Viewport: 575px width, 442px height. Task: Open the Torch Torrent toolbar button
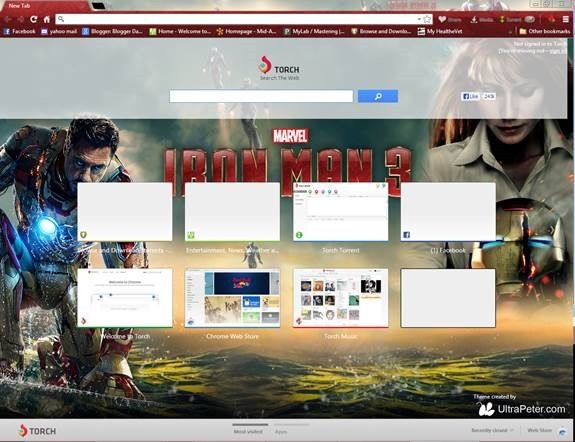pyautogui.click(x=517, y=19)
